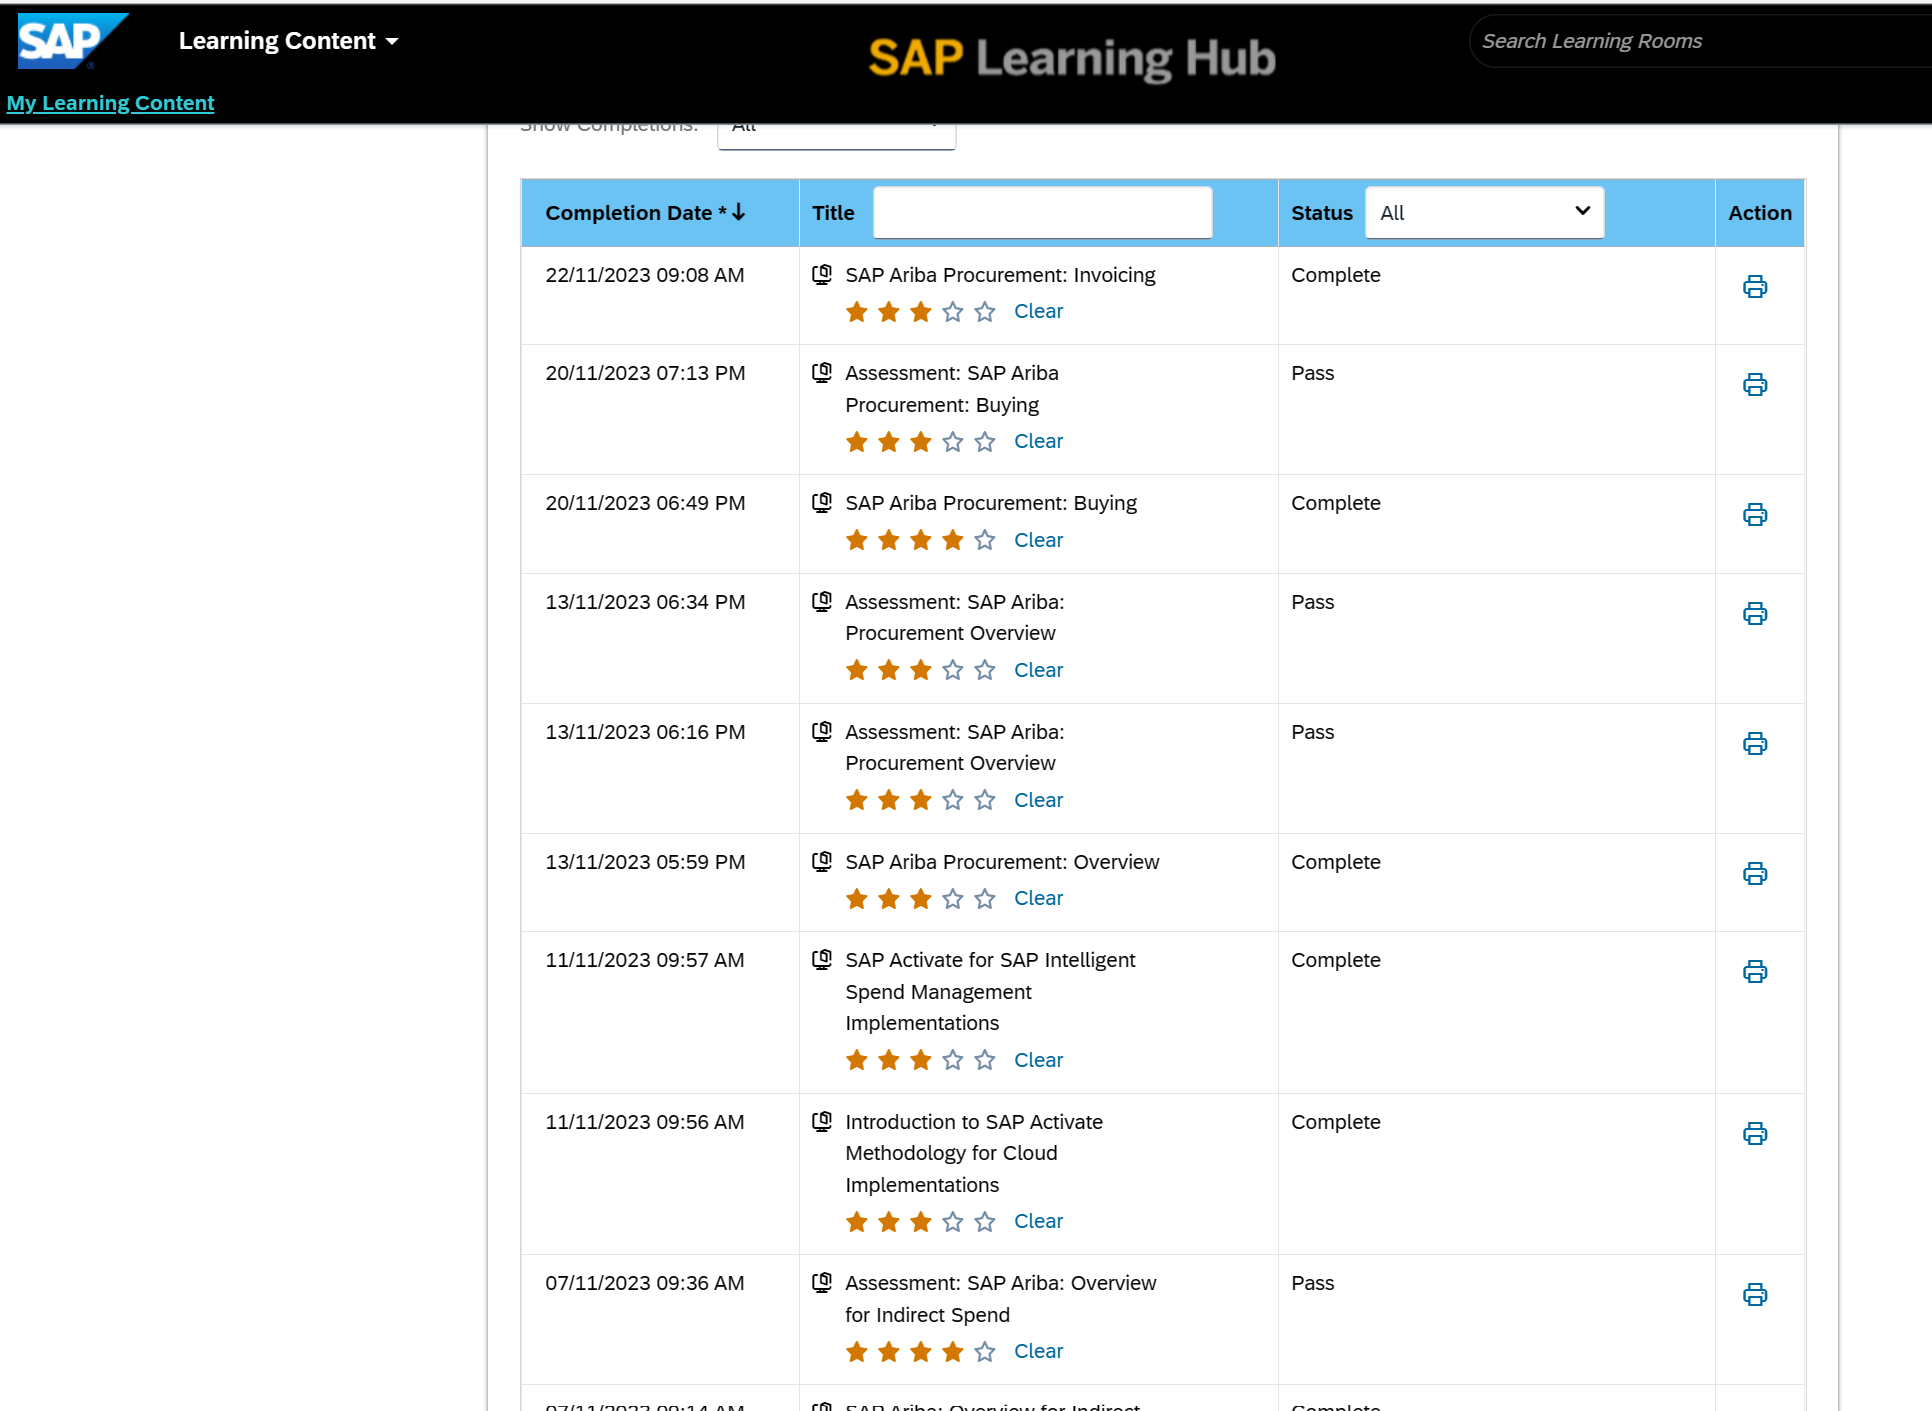
Task: Select title SAP Ariba Procurement: Overview
Action: click(x=1002, y=862)
